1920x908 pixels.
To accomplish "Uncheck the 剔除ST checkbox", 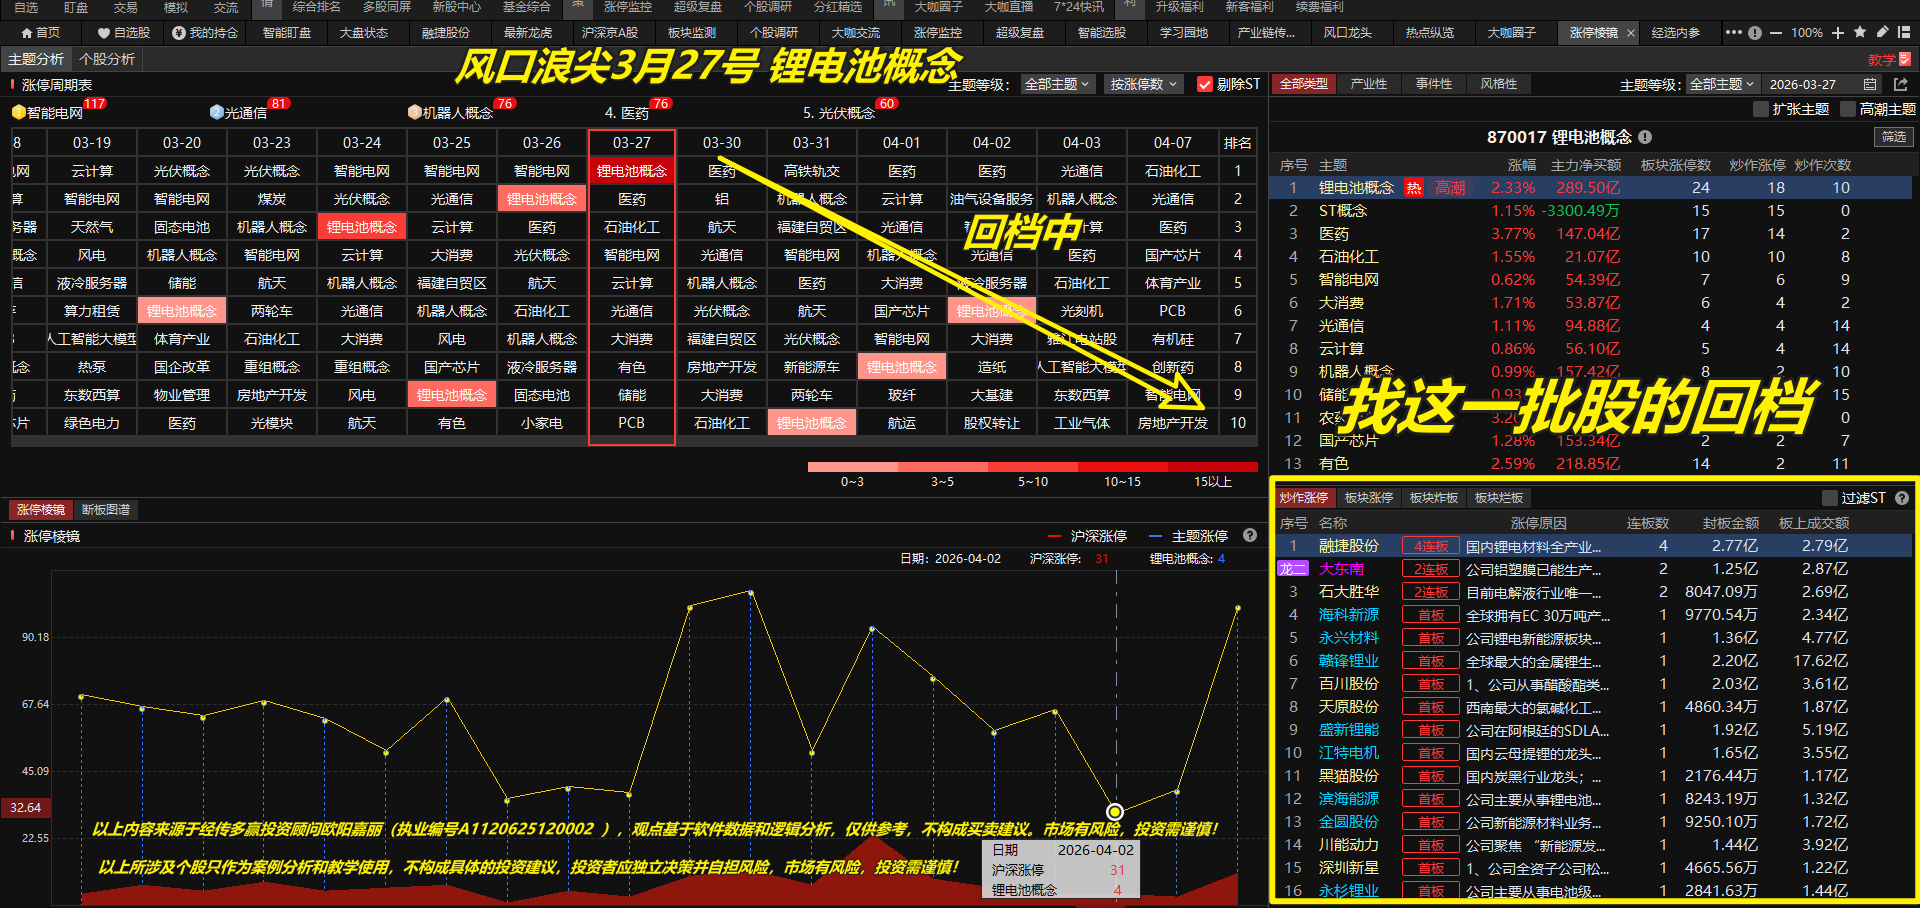I will point(1205,85).
